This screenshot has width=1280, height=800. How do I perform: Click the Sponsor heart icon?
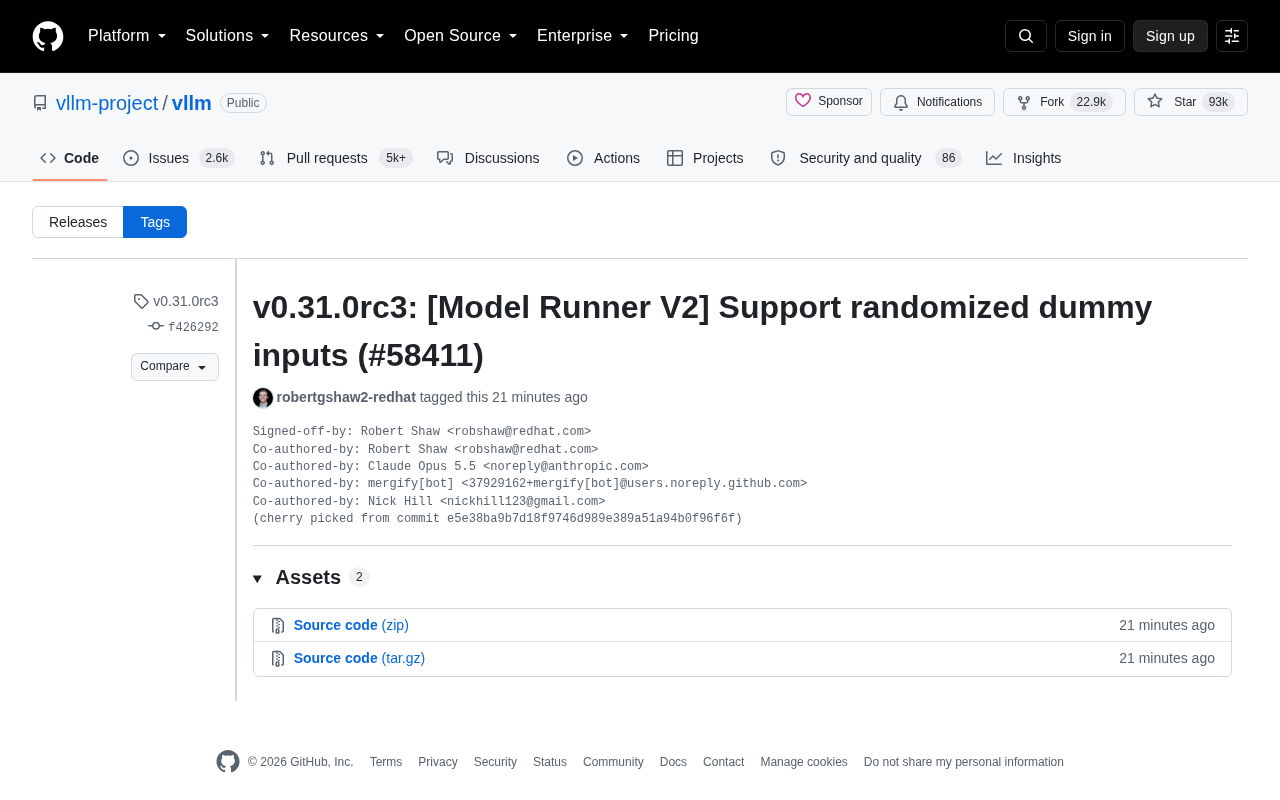click(803, 101)
